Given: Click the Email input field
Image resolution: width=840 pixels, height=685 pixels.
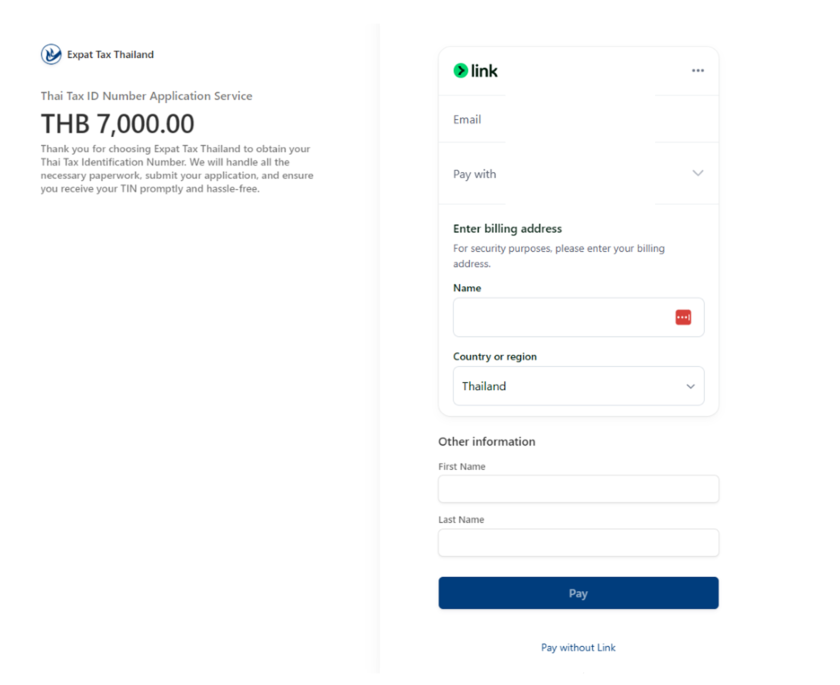Looking at the screenshot, I should 578,119.
